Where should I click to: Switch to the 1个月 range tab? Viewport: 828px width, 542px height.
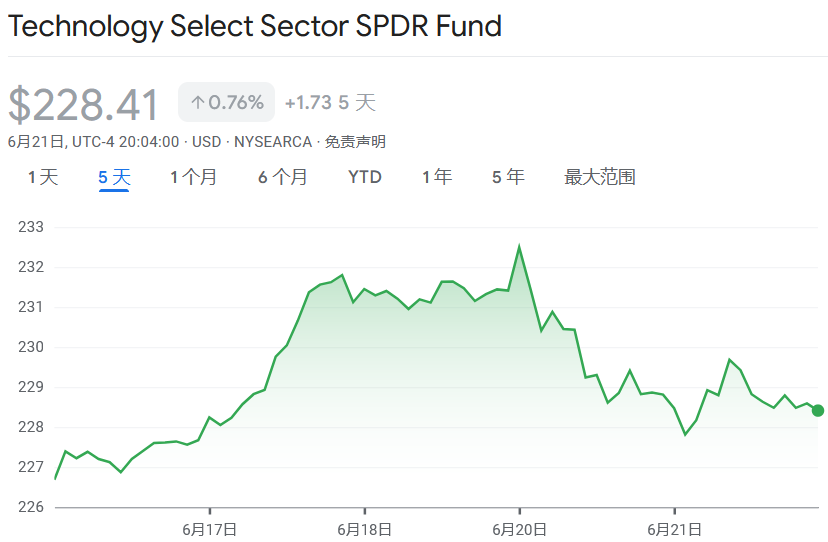pos(193,177)
